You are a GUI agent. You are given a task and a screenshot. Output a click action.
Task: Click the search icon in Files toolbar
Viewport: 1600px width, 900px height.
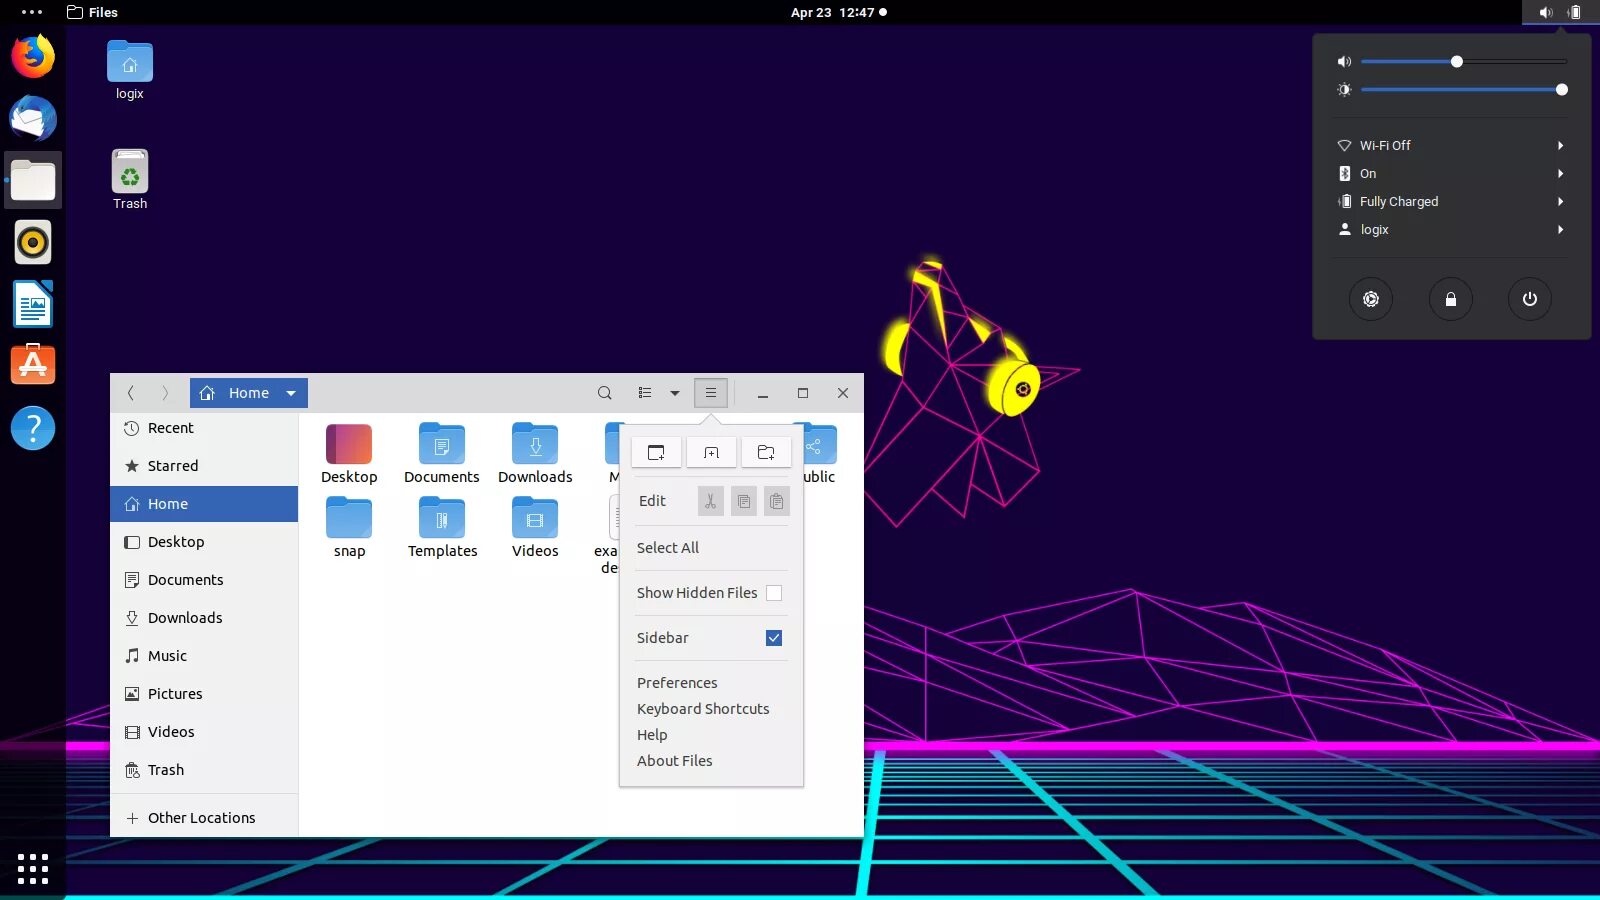(605, 393)
